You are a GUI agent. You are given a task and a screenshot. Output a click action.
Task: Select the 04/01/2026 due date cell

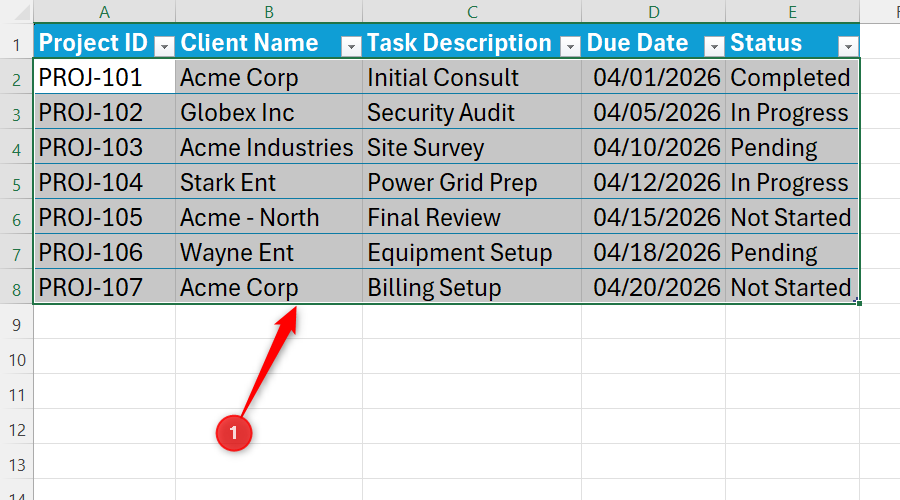pyautogui.click(x=653, y=76)
